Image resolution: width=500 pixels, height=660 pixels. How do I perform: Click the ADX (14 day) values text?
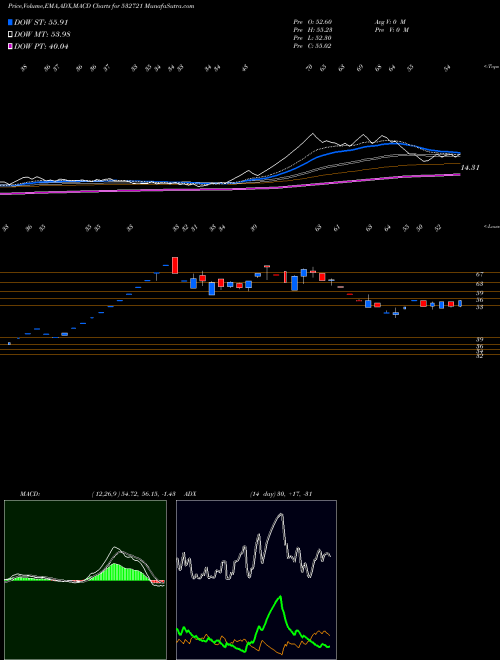pos(280,494)
